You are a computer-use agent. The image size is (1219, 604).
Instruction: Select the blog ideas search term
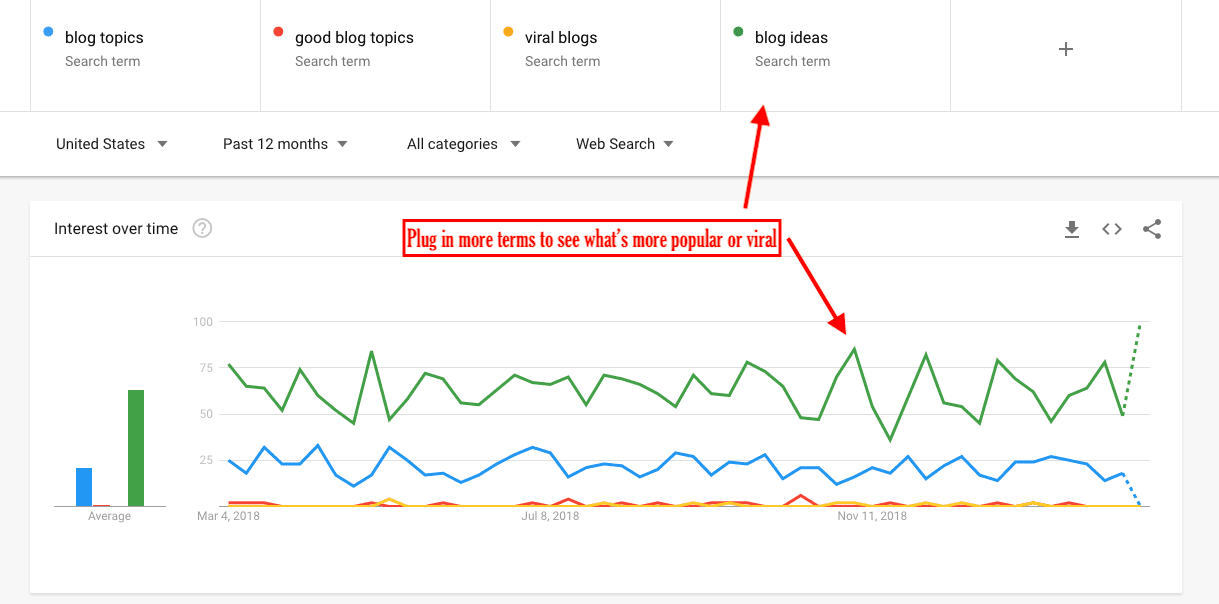(x=791, y=38)
